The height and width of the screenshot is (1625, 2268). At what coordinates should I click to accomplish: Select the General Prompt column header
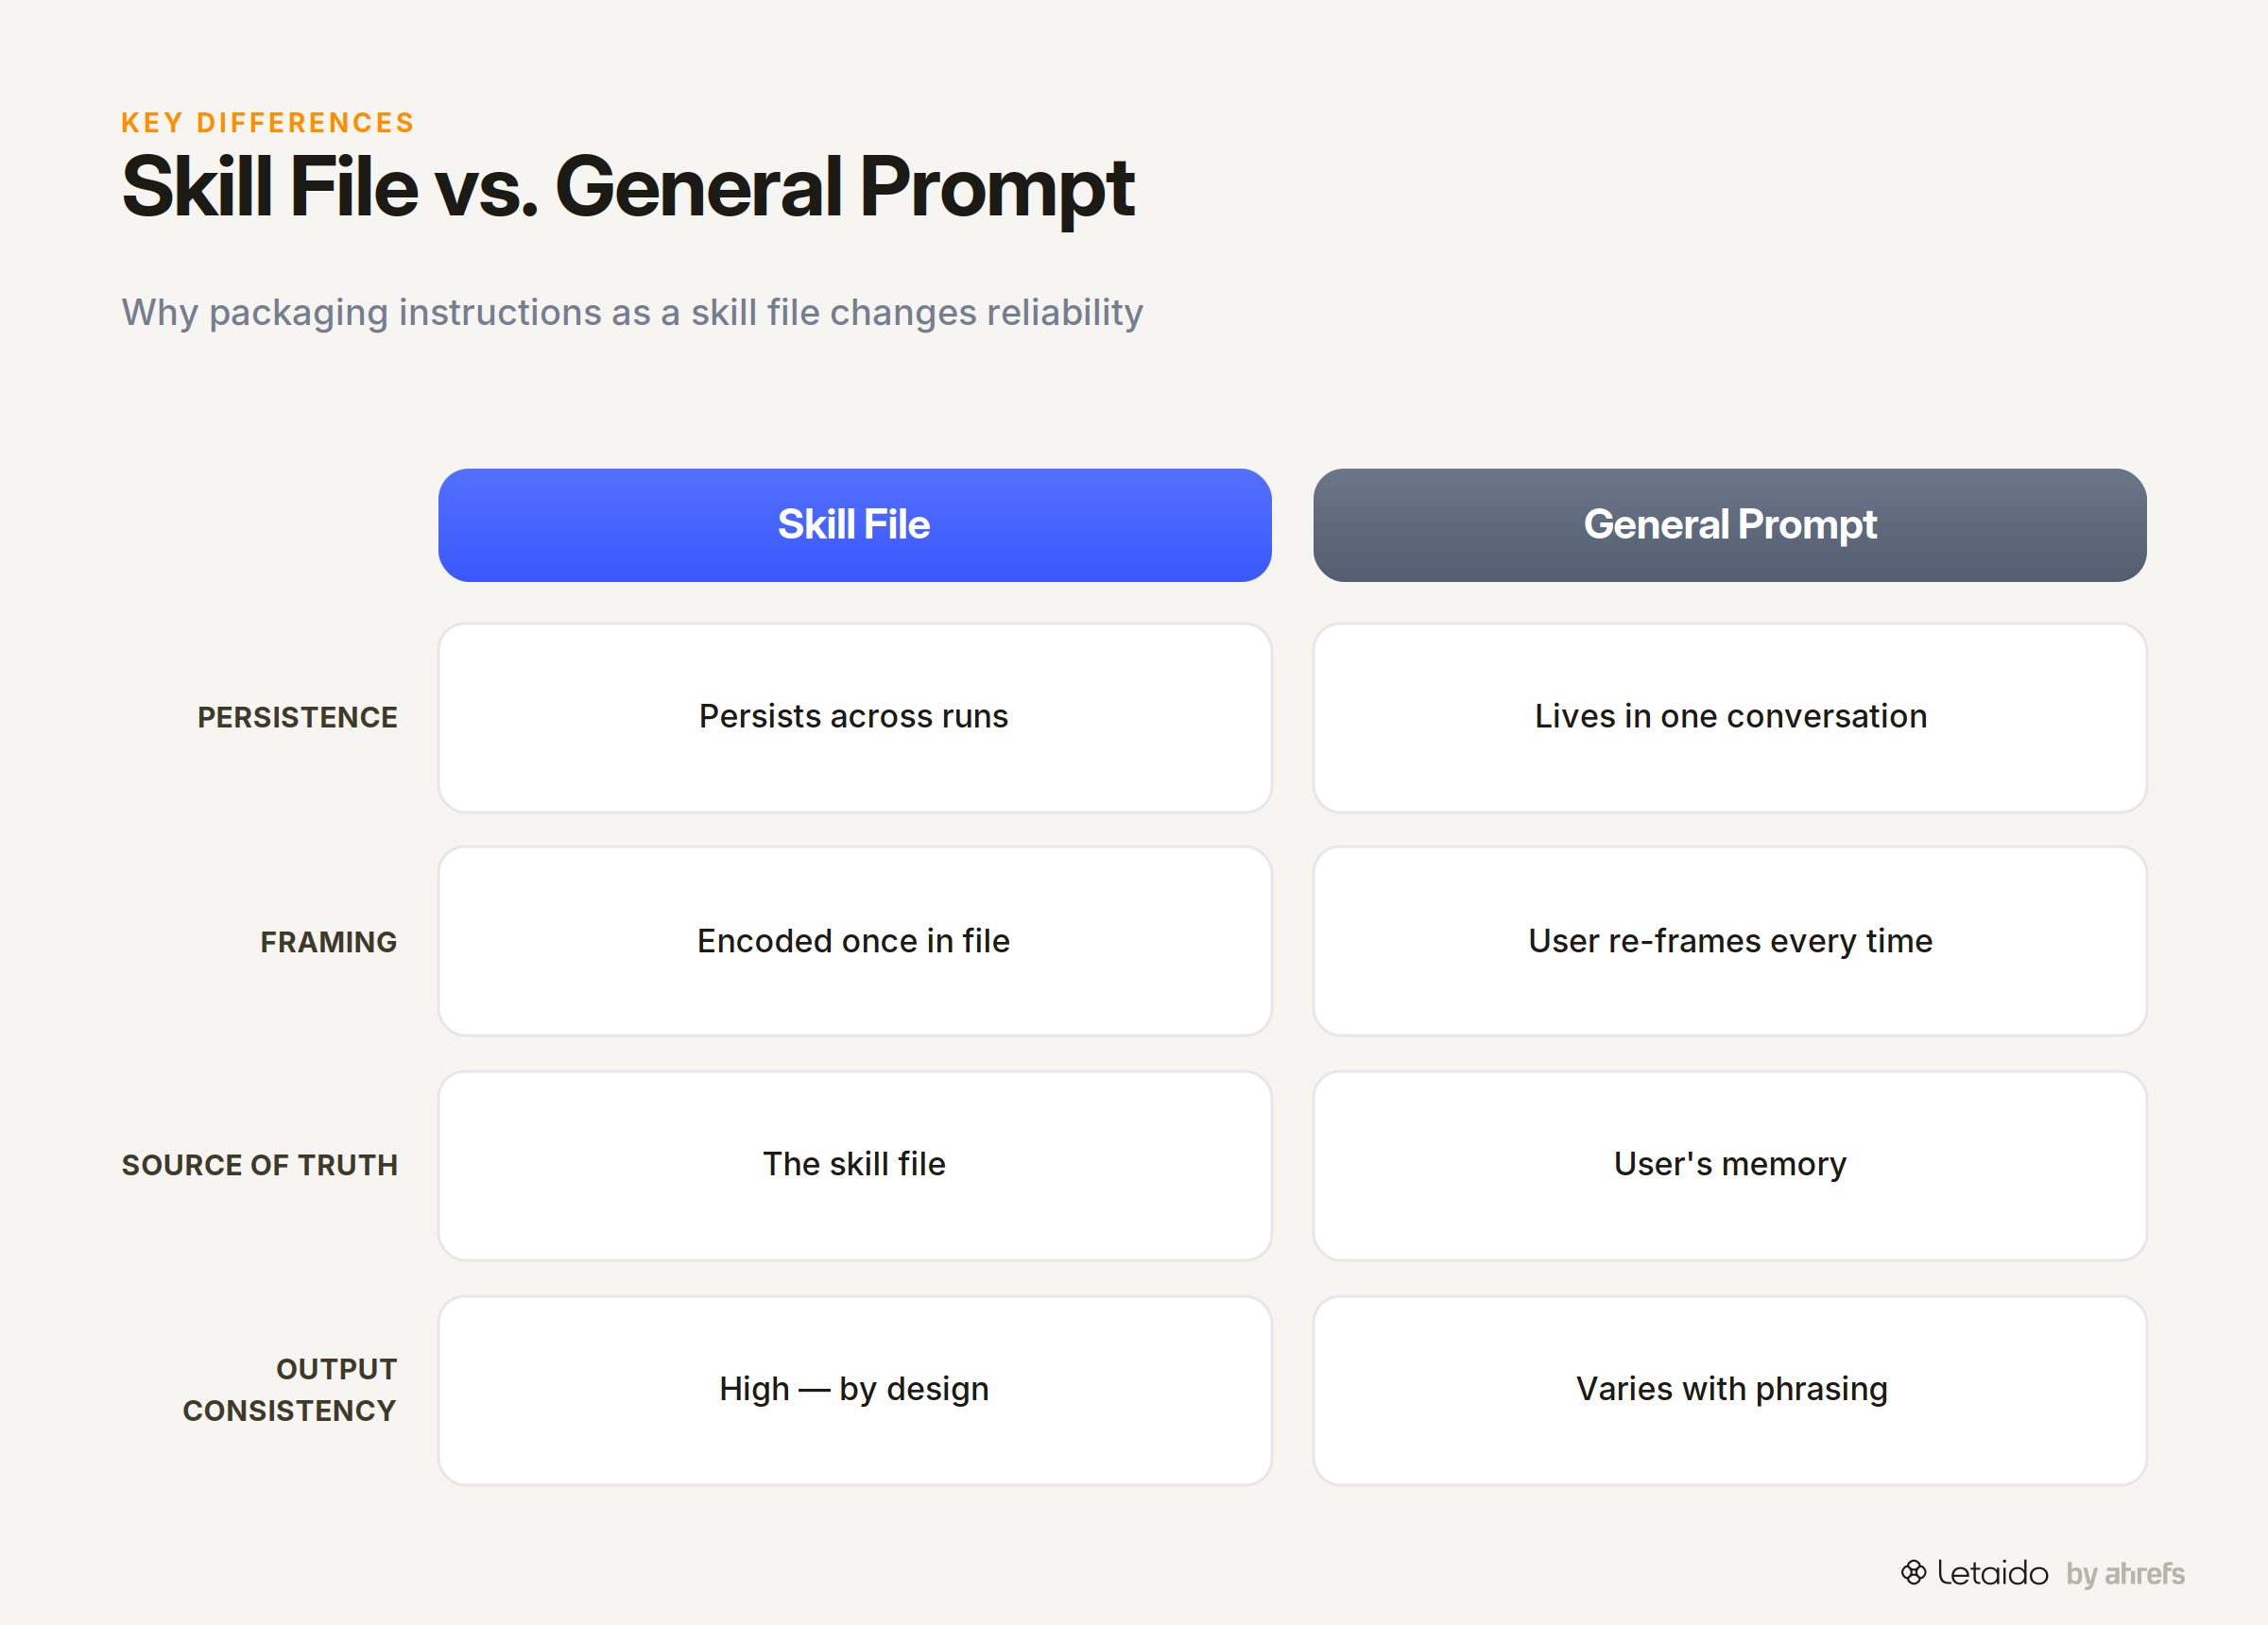click(1729, 525)
